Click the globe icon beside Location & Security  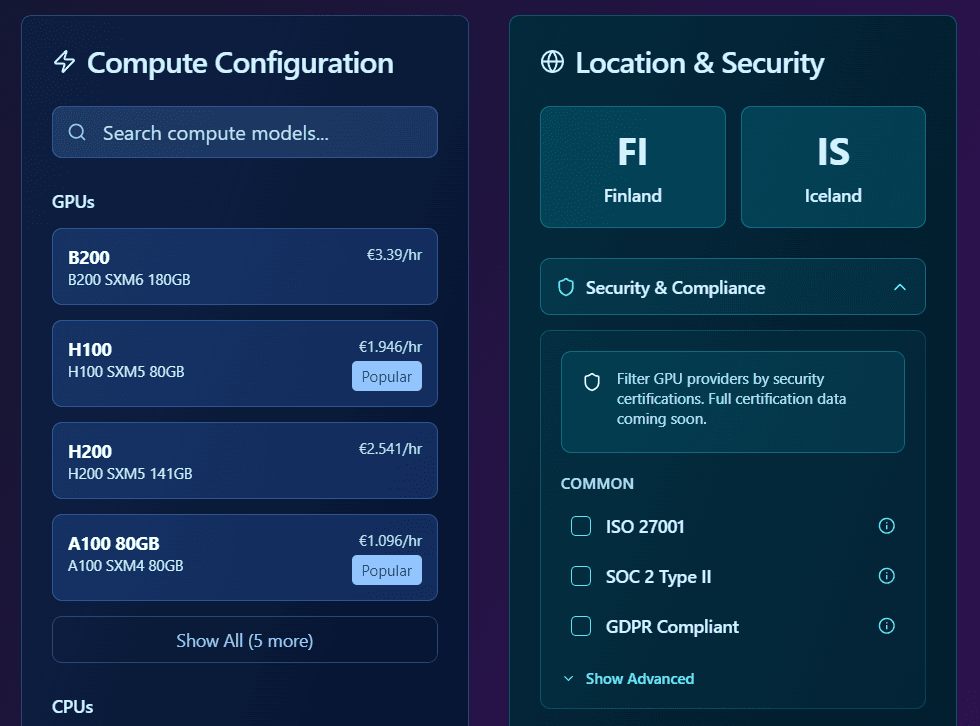click(x=552, y=63)
